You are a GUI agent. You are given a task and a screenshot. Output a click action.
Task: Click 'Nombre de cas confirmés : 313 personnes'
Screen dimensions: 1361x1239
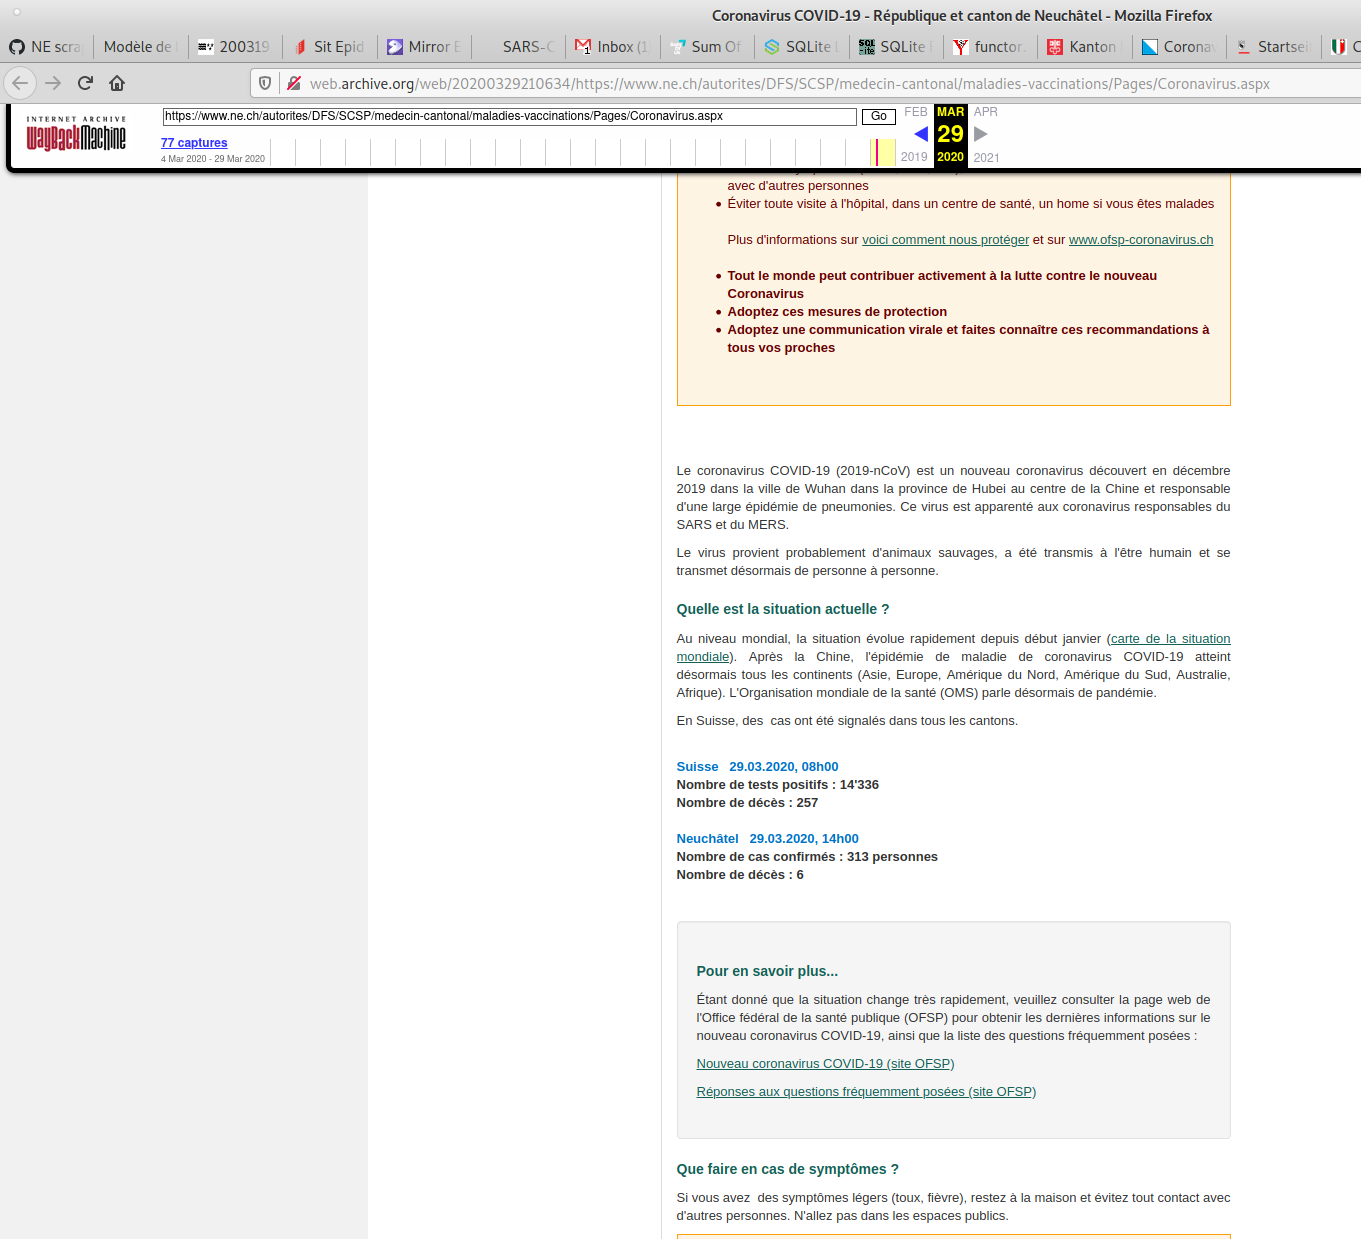tap(807, 857)
